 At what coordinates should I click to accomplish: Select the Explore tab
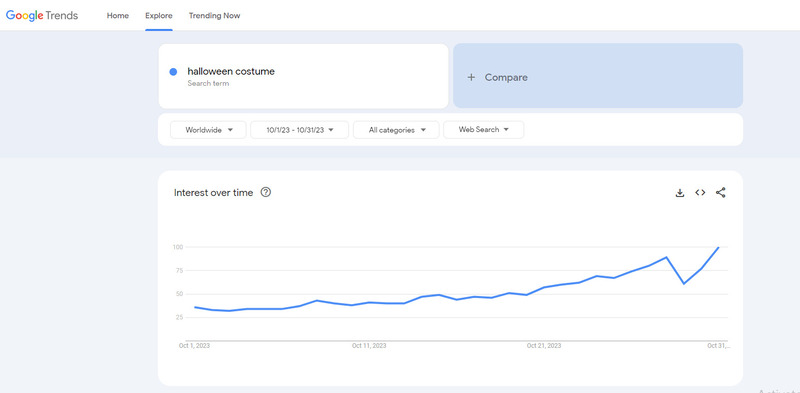pyautogui.click(x=159, y=16)
